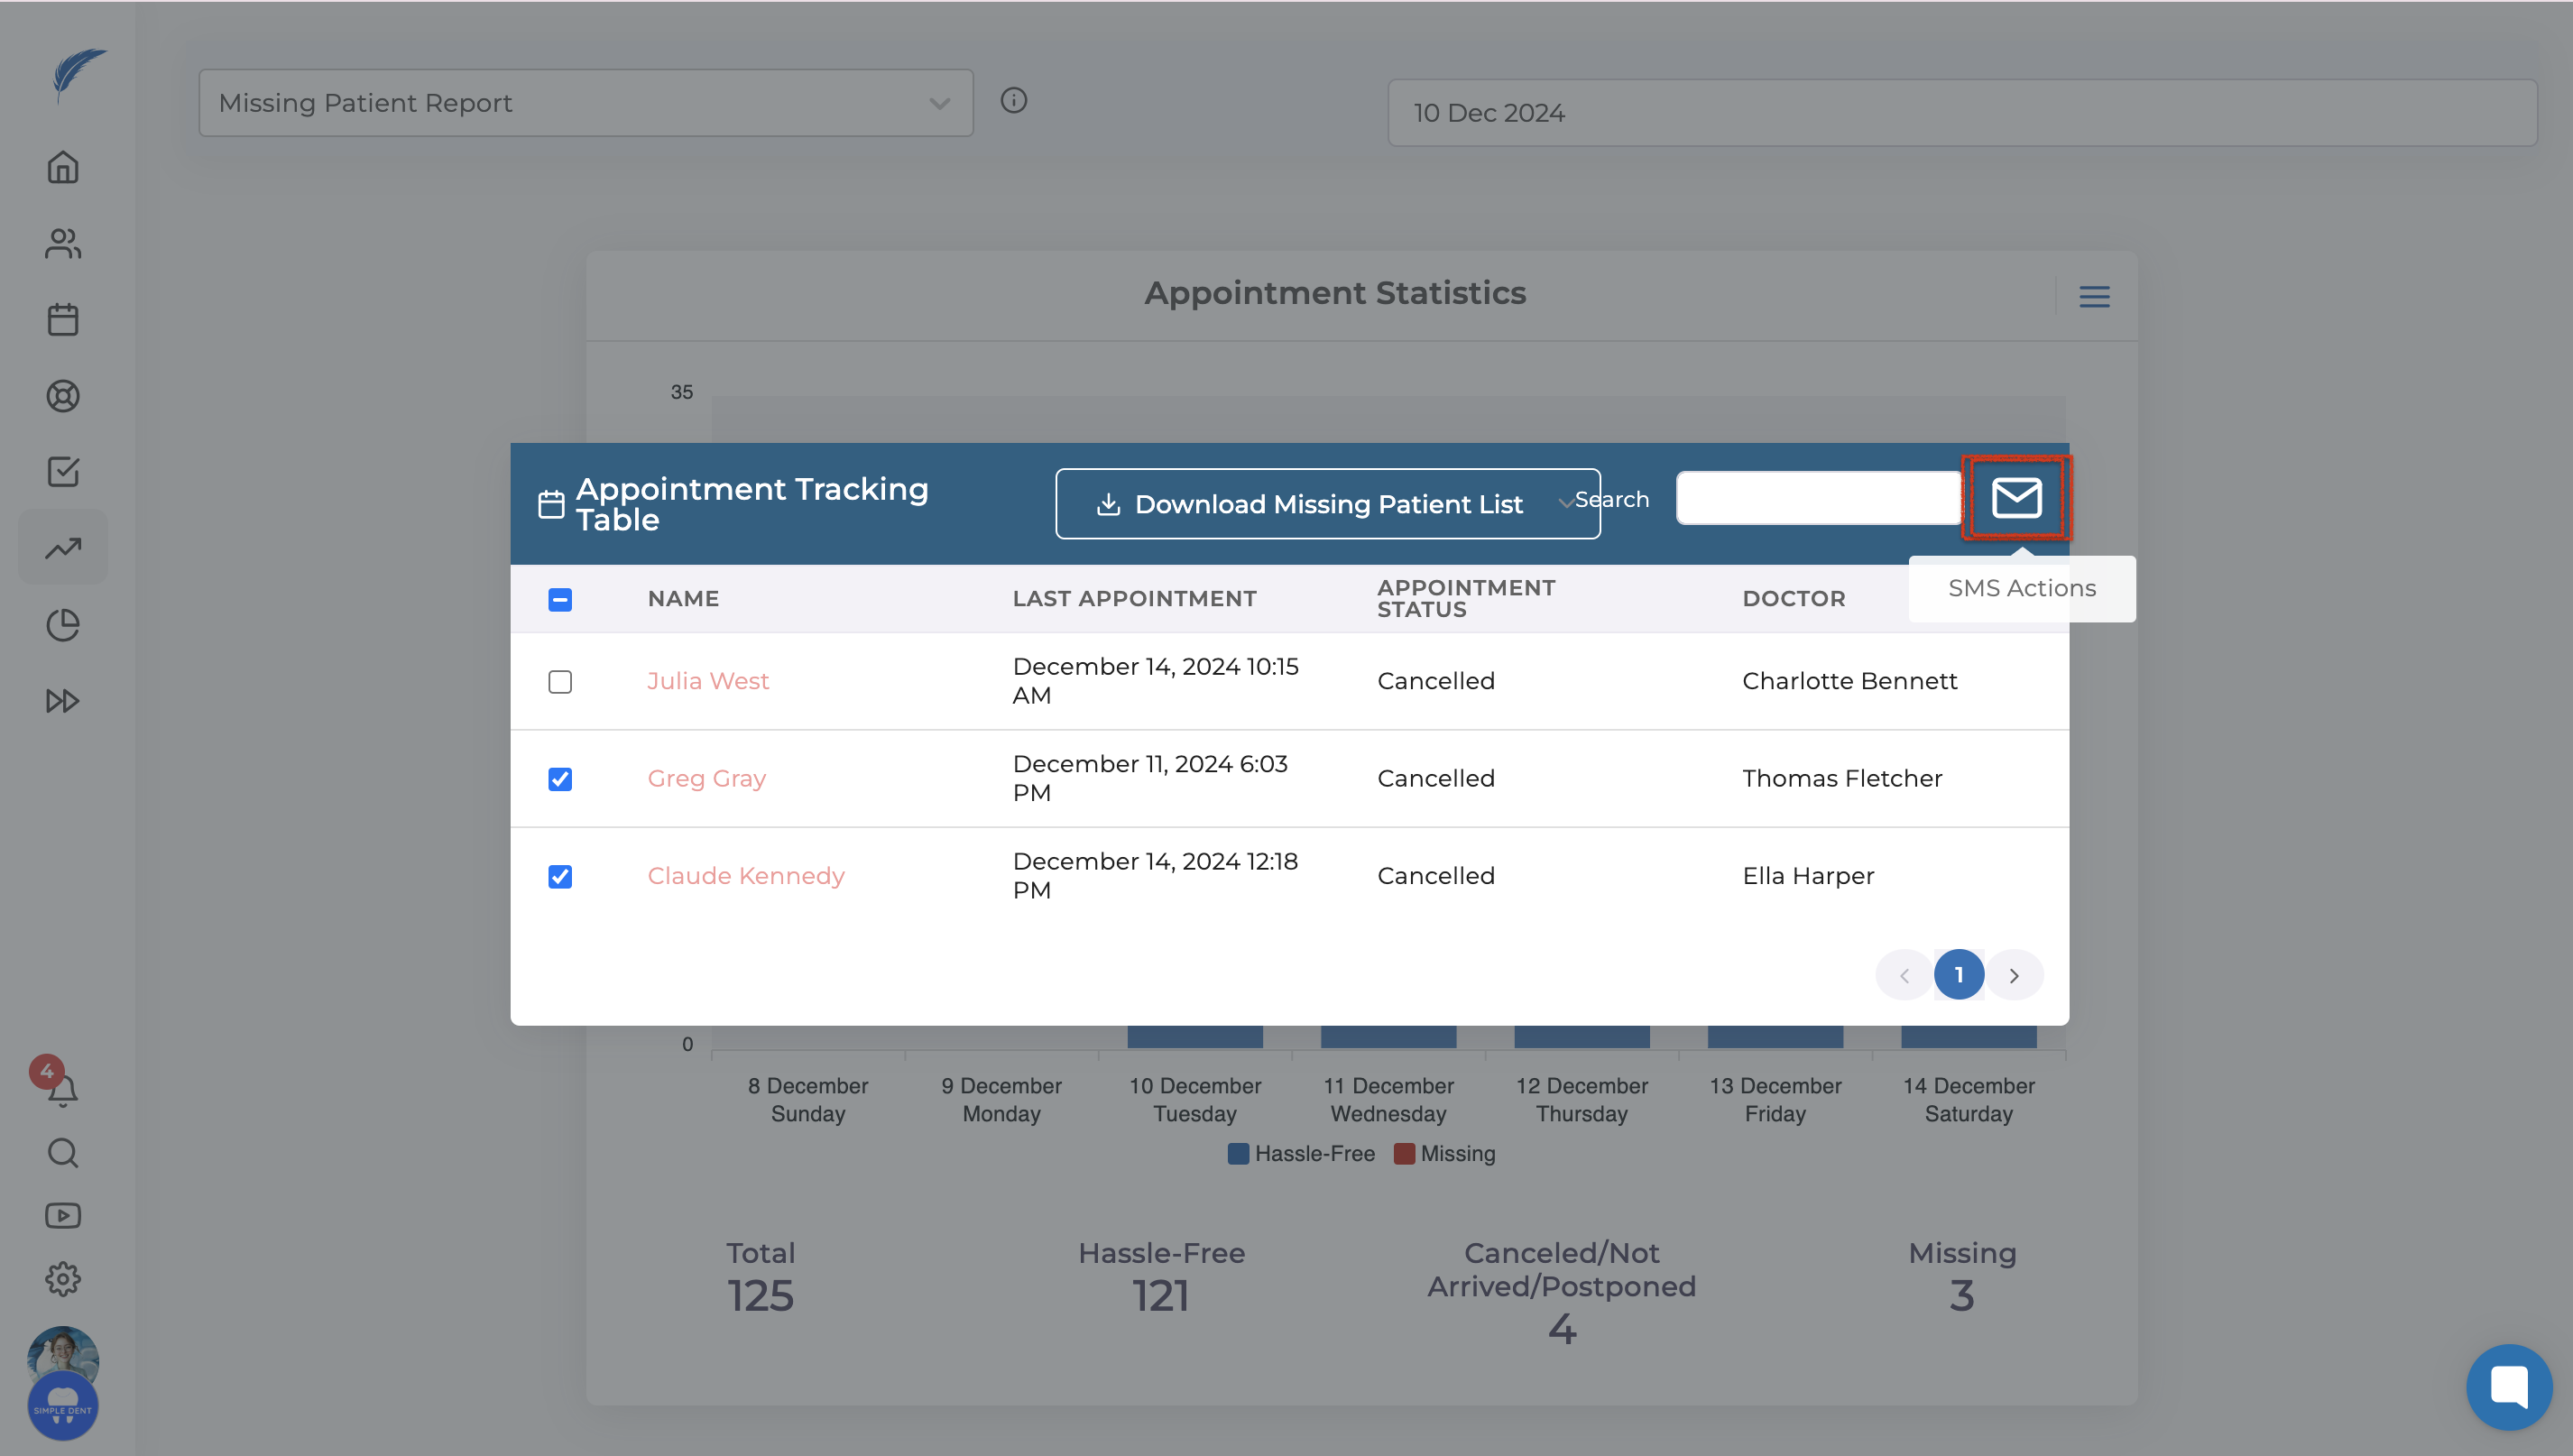Click the SMS Actions envelope icon
The image size is (2573, 1456).
(x=2015, y=497)
